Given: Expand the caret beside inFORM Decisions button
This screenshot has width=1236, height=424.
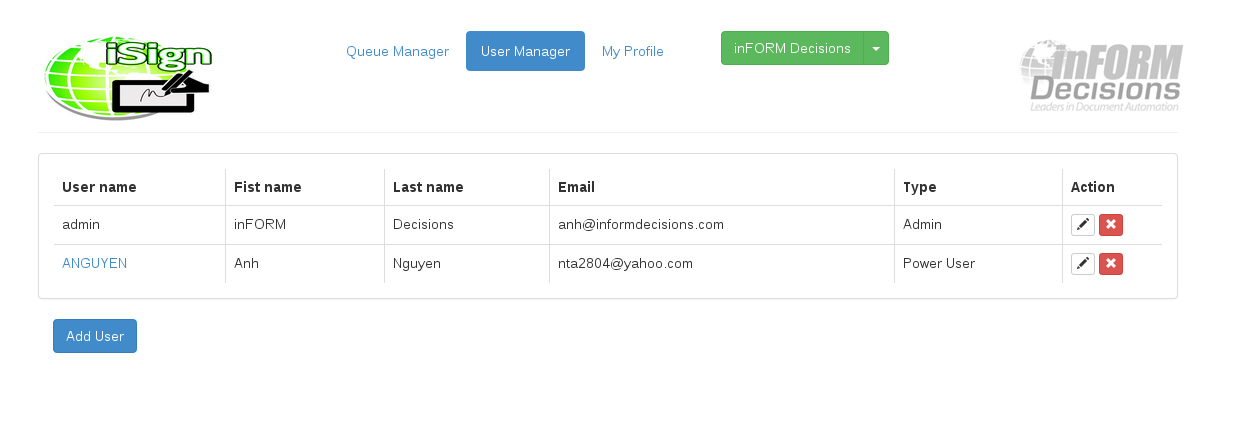Looking at the screenshot, I should (876, 48).
